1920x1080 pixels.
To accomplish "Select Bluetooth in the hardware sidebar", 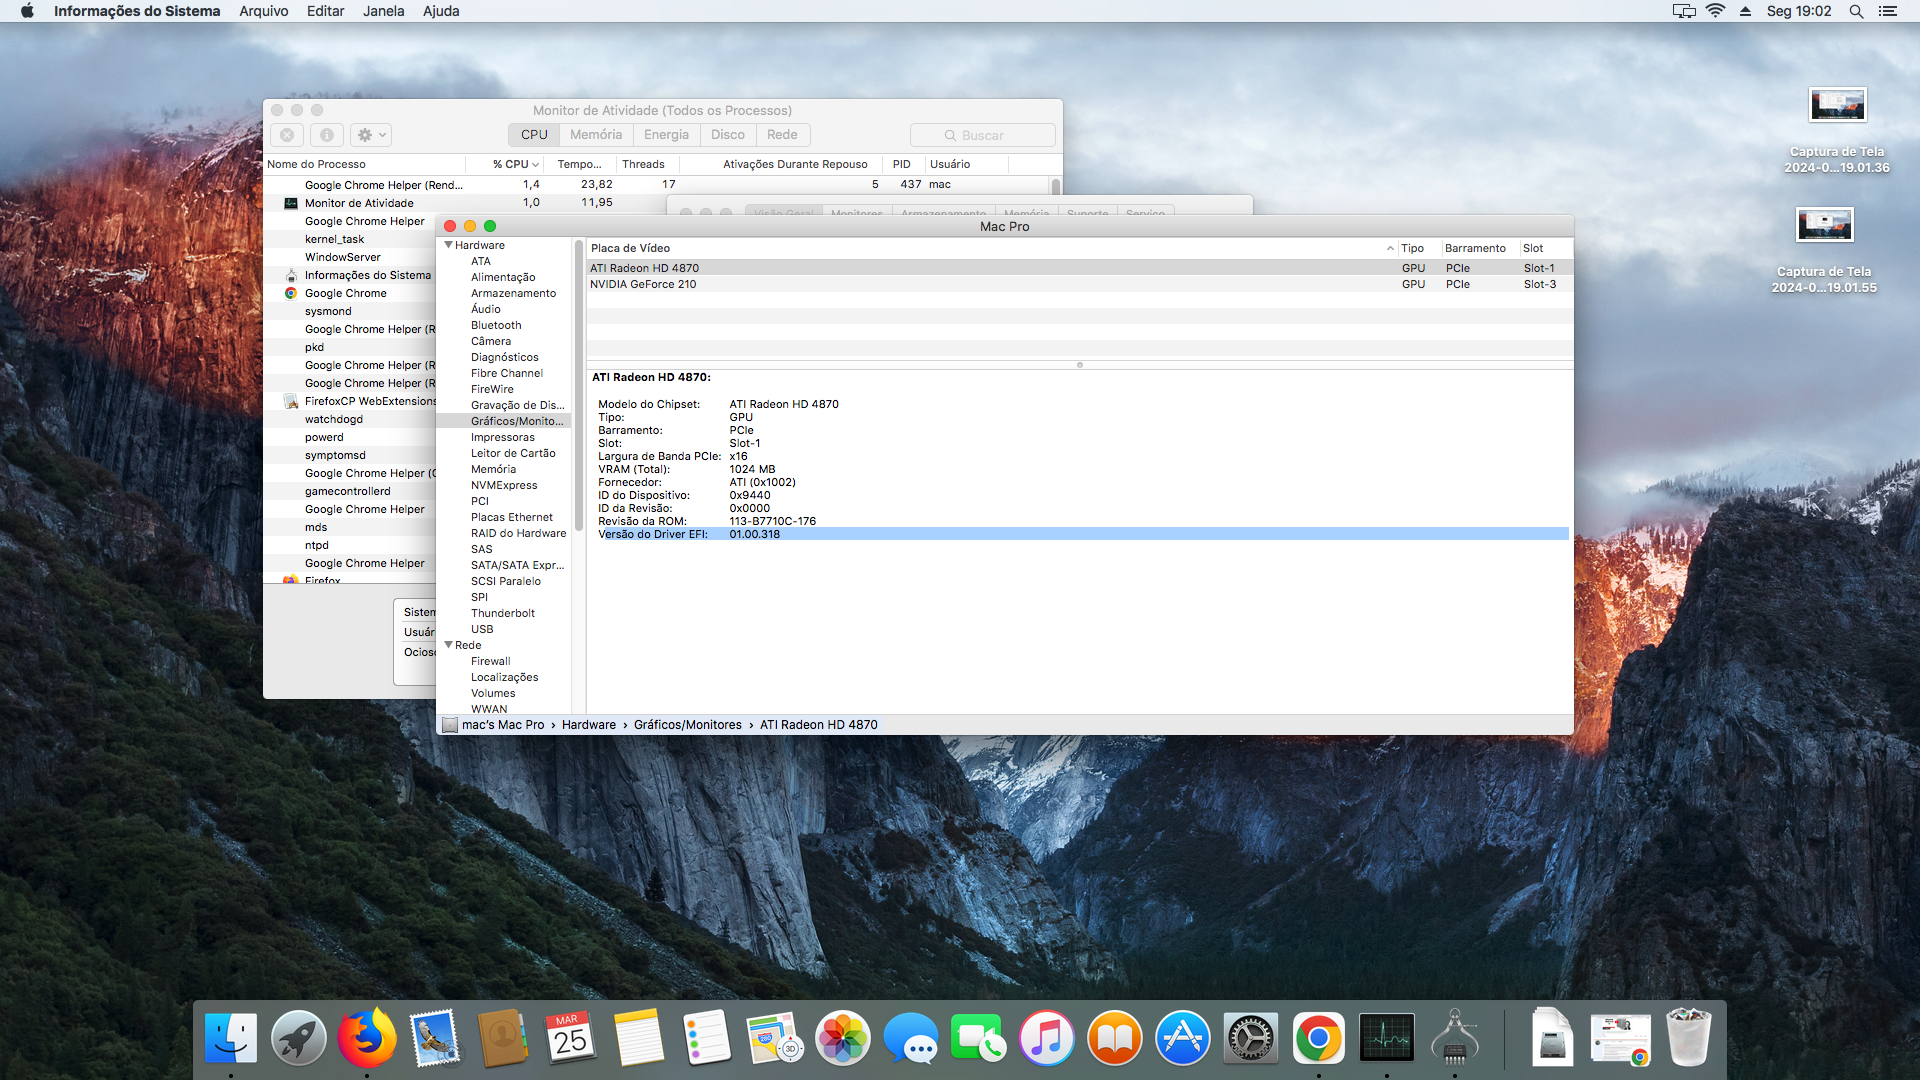I will [x=496, y=325].
